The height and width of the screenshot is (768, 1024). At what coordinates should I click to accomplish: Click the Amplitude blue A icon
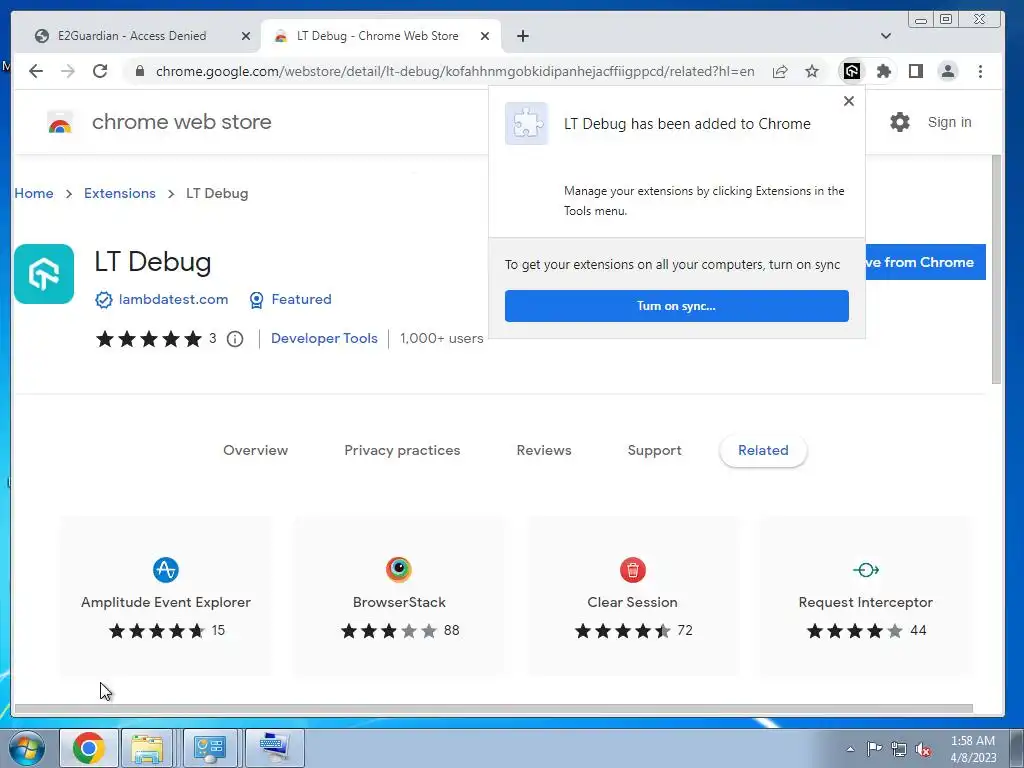coord(166,569)
